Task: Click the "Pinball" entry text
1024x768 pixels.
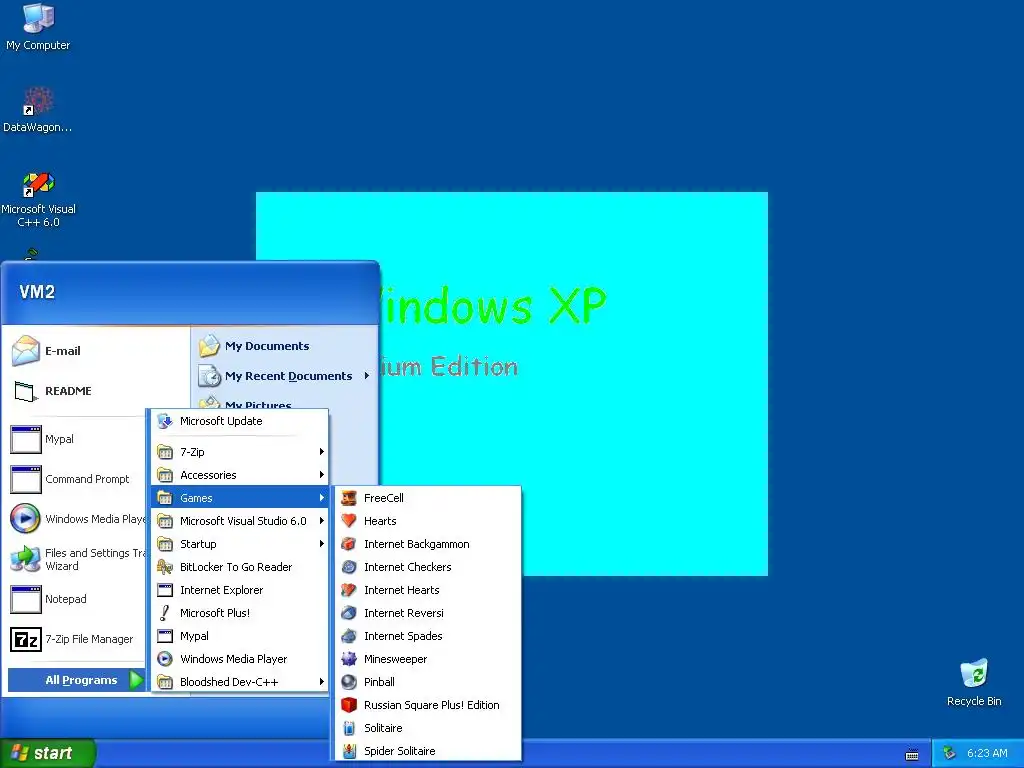Action: pyautogui.click(x=379, y=682)
